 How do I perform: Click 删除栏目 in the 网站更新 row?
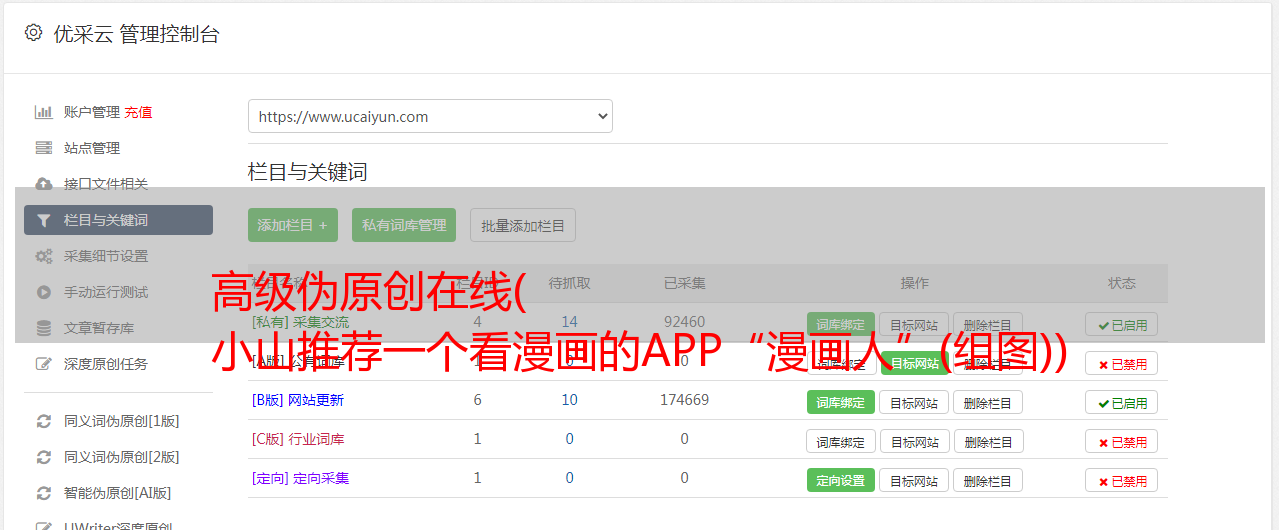pyautogui.click(x=988, y=403)
